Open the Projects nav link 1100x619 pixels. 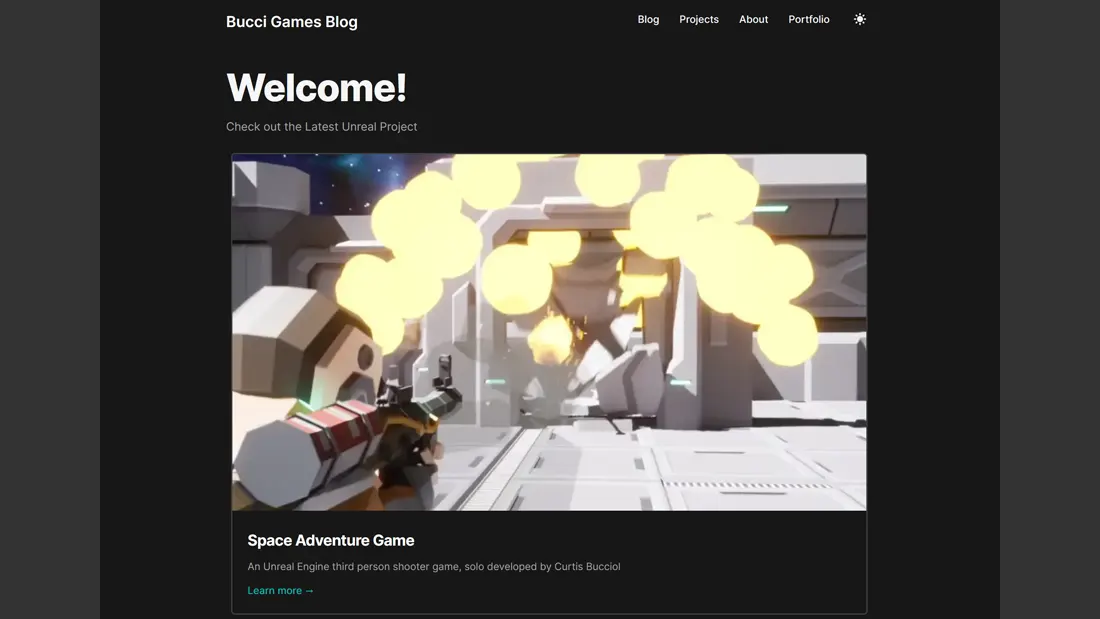(699, 20)
